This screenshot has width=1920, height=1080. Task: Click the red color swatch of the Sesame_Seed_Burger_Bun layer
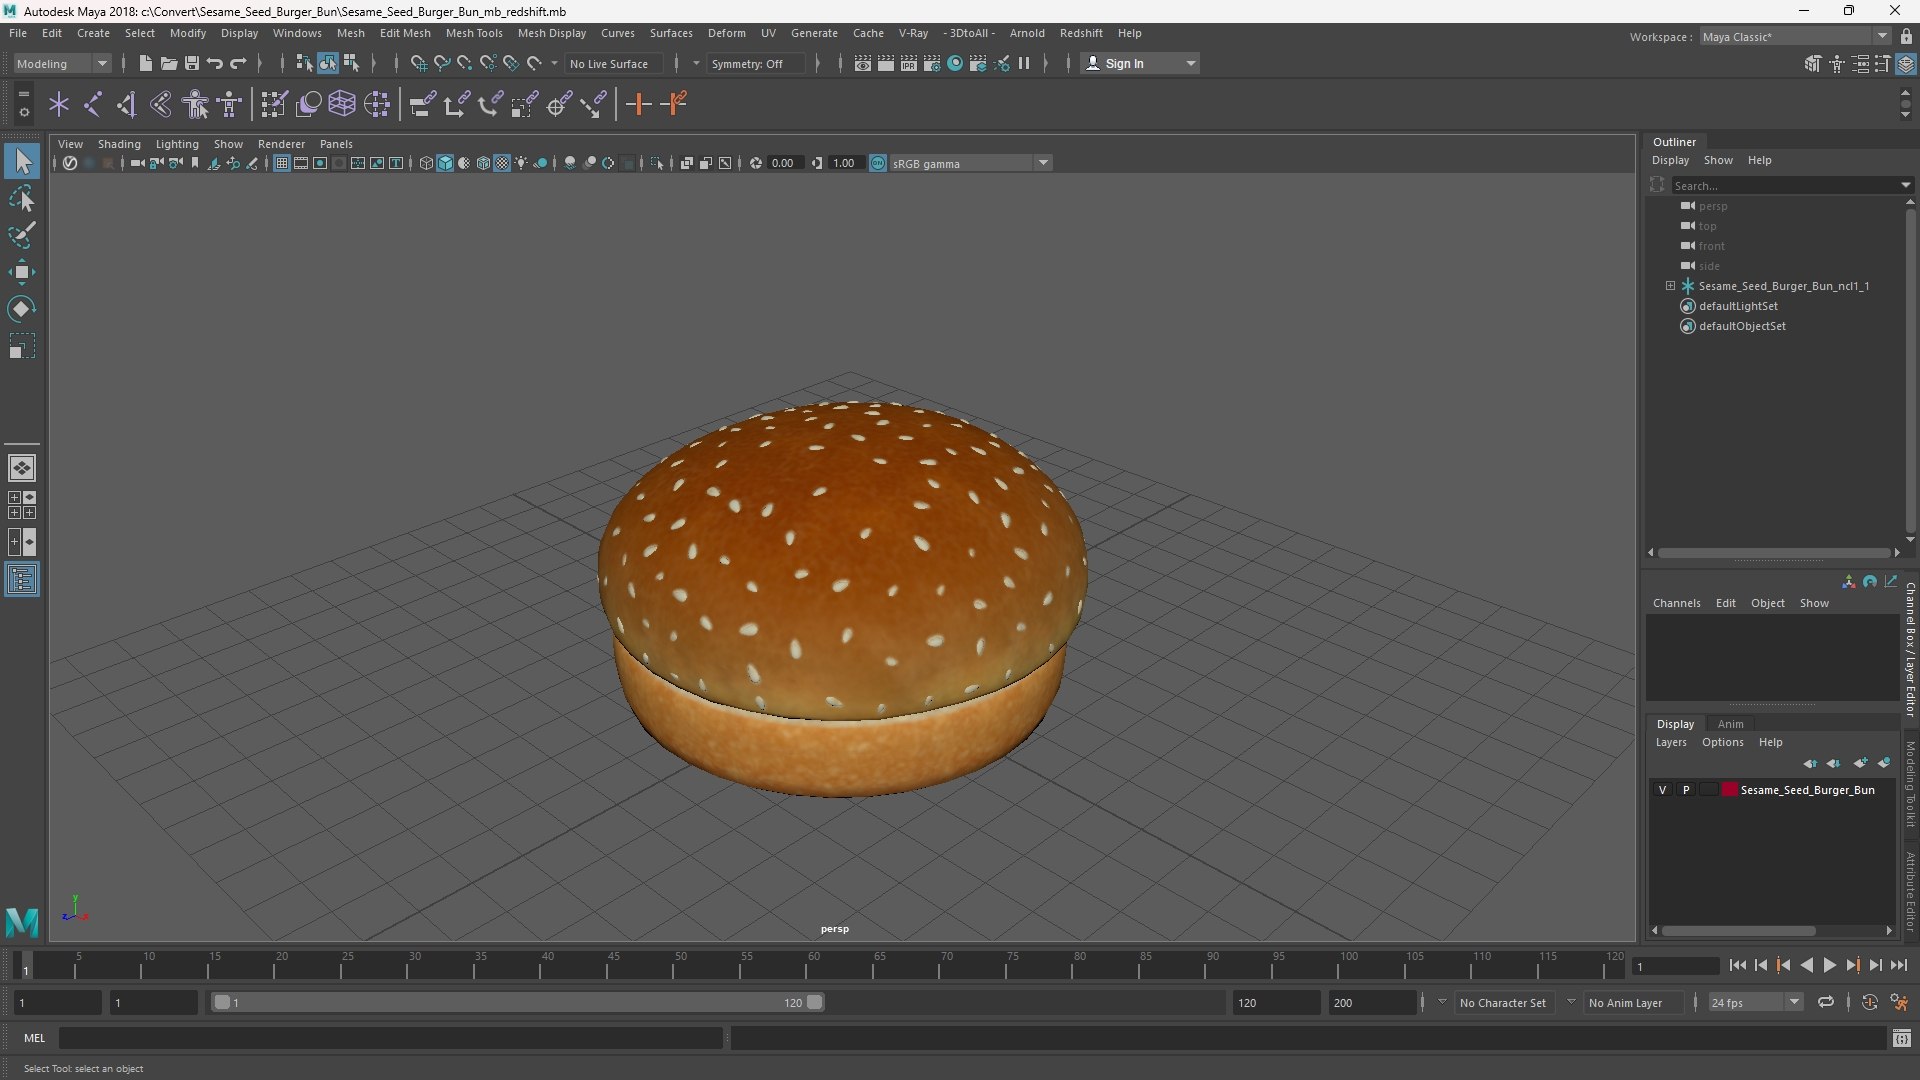click(1730, 790)
